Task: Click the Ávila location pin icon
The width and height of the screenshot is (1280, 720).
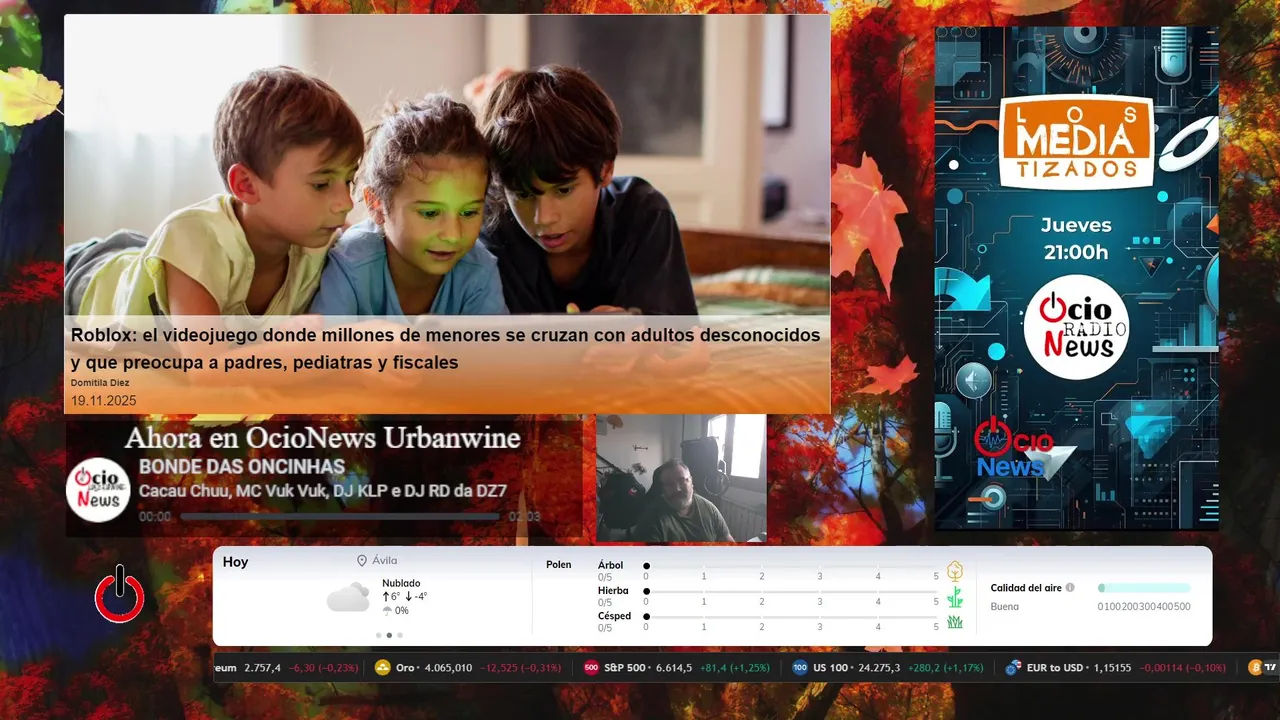Action: [x=362, y=561]
